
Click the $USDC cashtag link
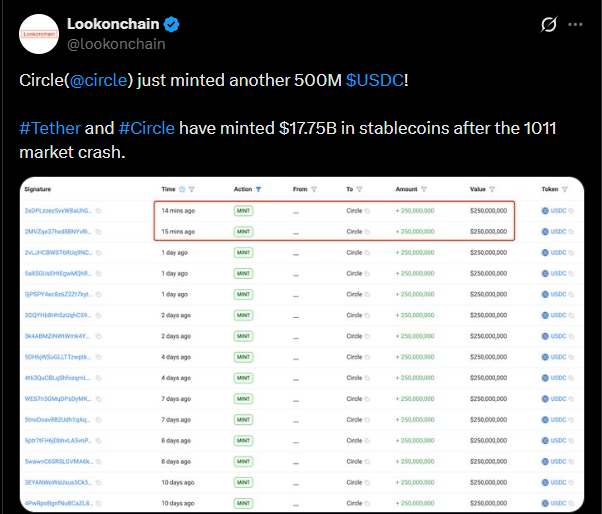pyautogui.click(x=376, y=79)
